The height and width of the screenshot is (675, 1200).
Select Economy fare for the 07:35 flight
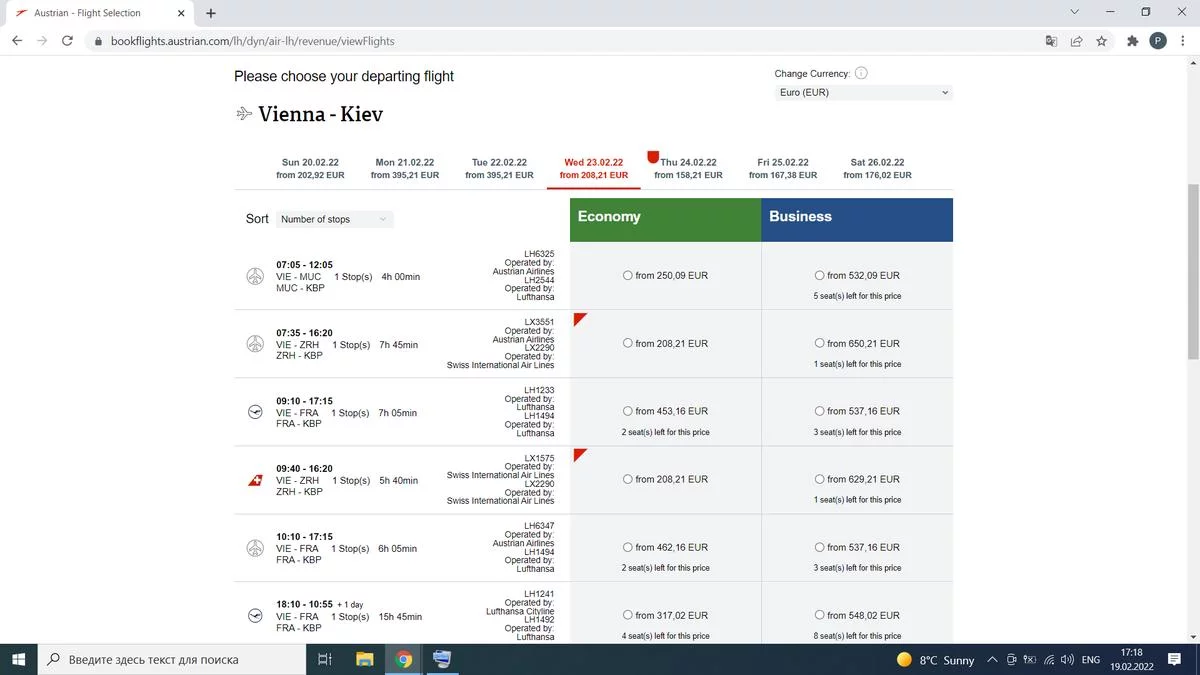click(627, 343)
